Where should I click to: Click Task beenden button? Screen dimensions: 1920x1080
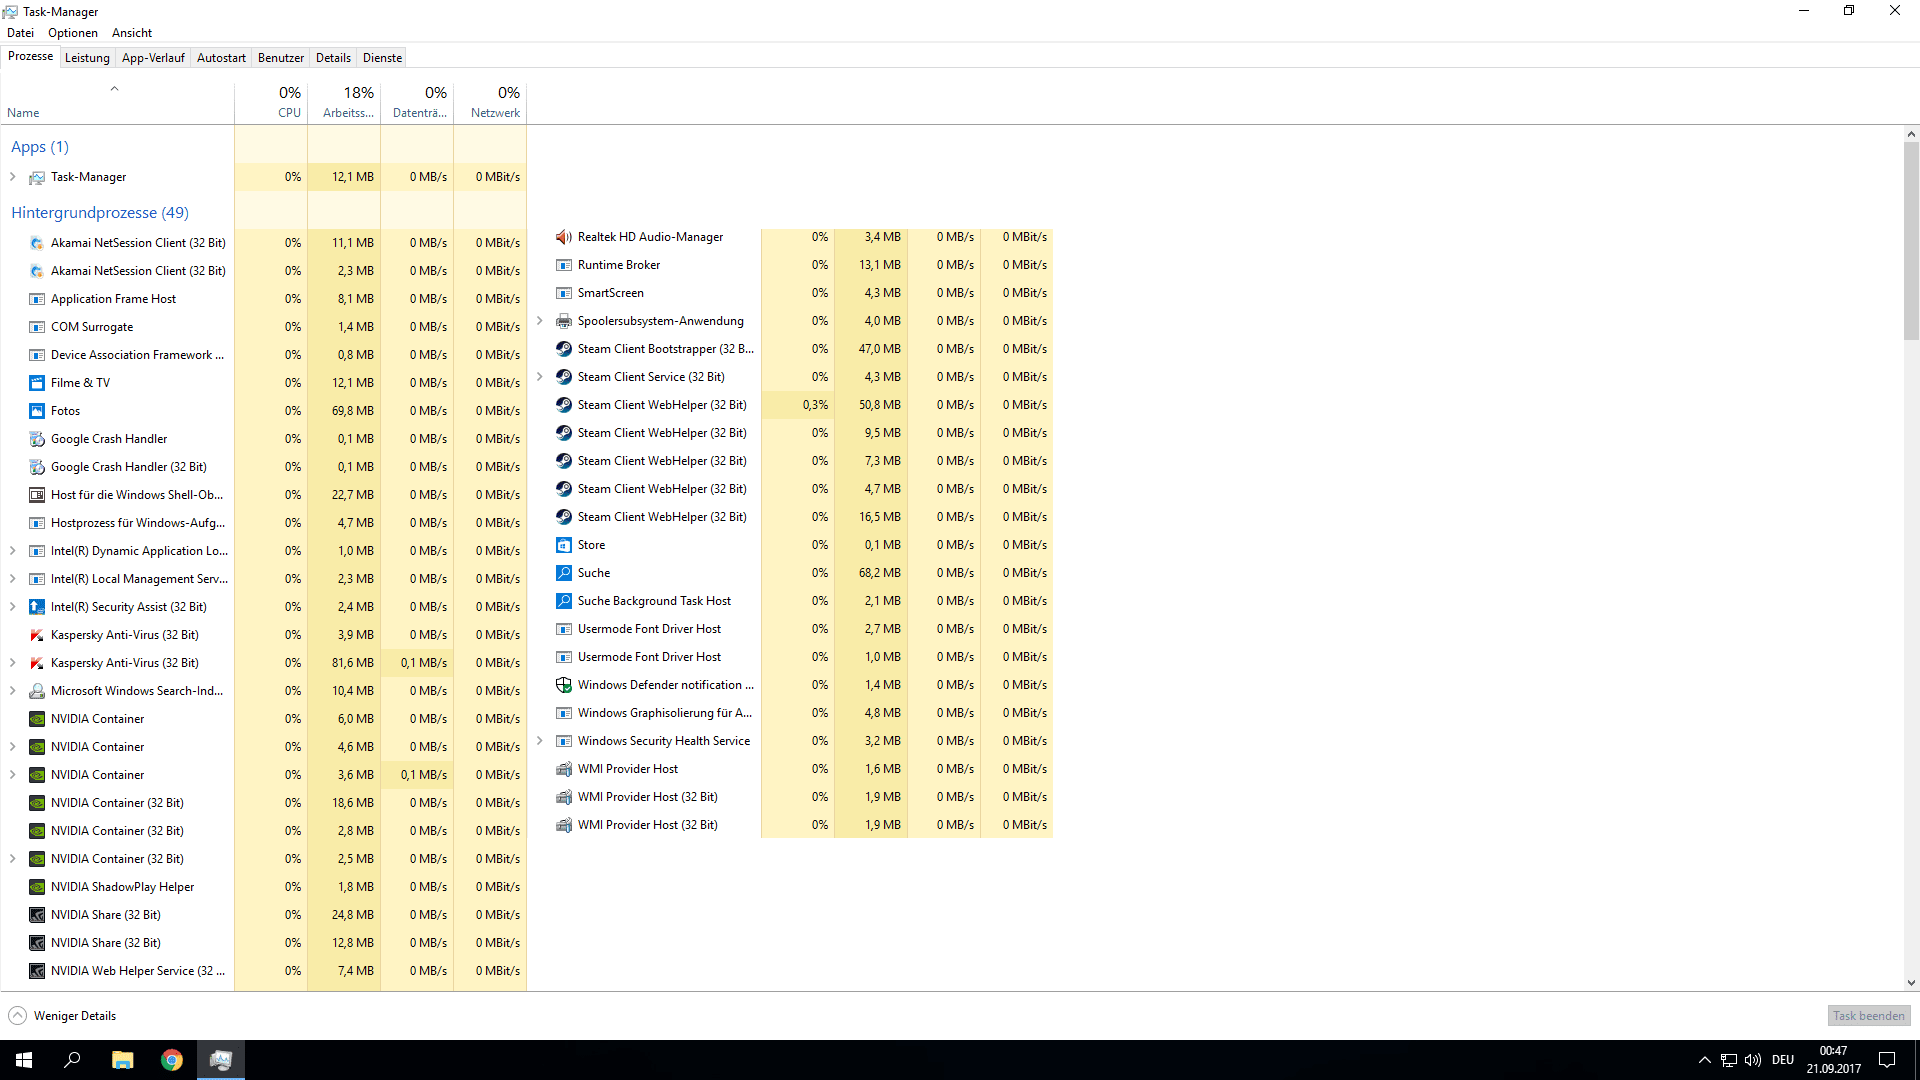click(x=1869, y=1016)
